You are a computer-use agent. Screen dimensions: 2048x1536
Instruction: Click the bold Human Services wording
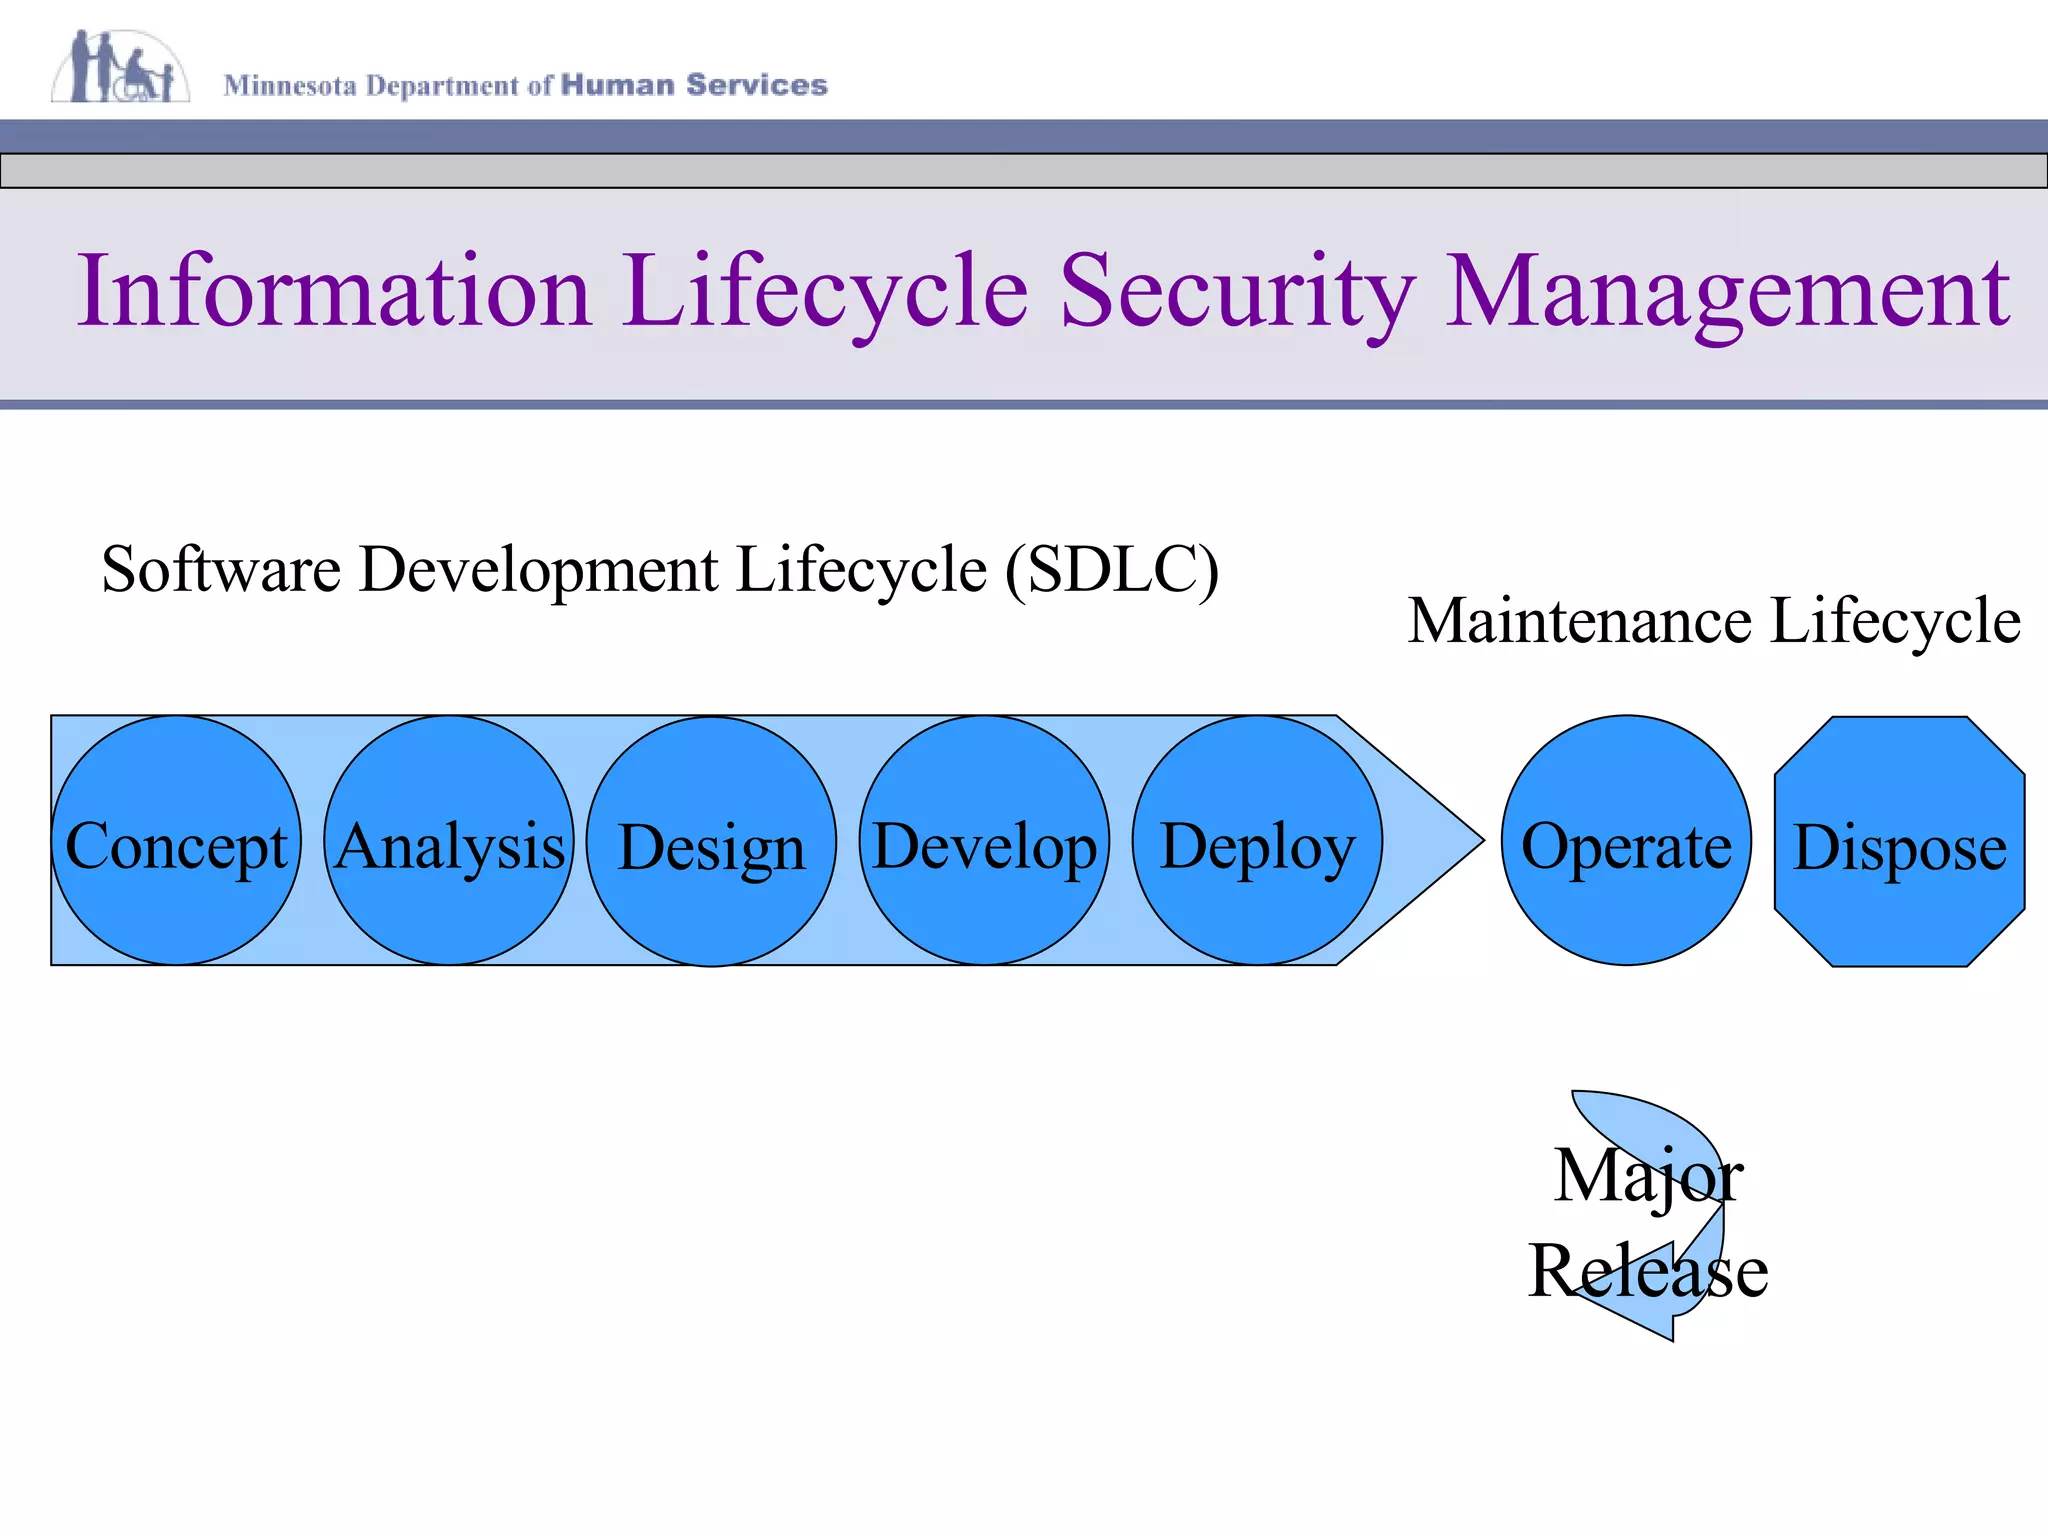[694, 85]
